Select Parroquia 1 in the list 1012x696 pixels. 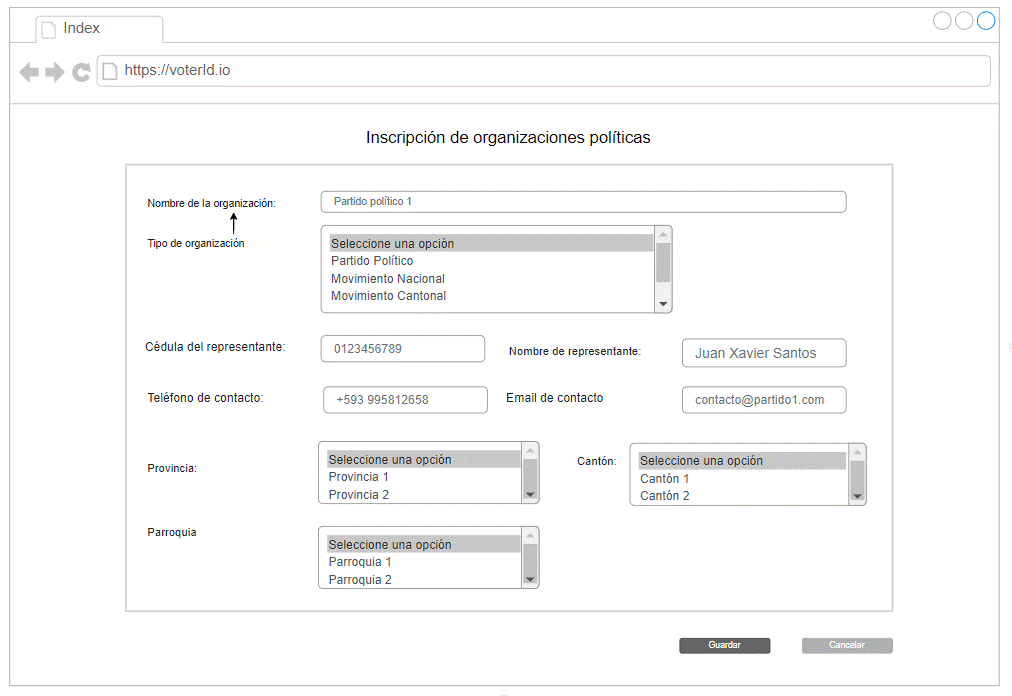pyautogui.click(x=423, y=562)
